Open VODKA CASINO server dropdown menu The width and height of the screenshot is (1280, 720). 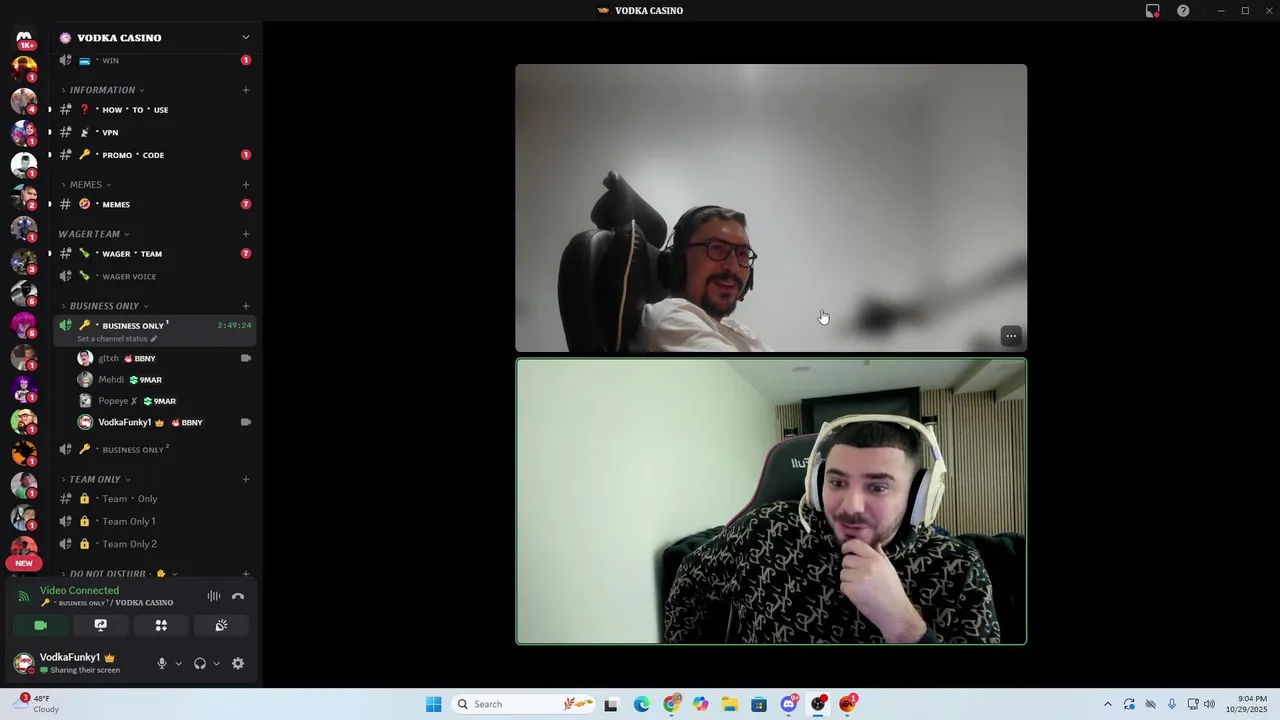[245, 37]
